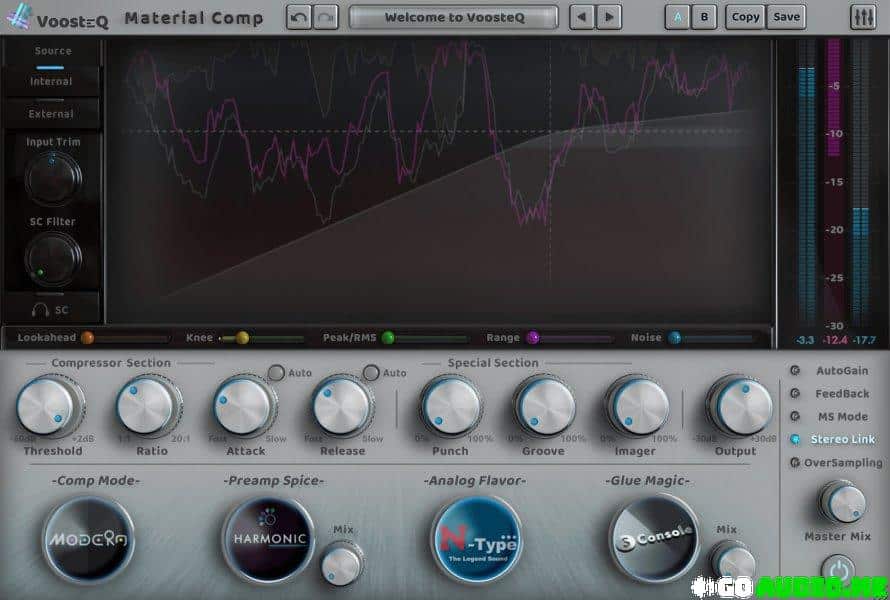The height and width of the screenshot is (600, 890).
Task: Click the plugin power bypass icon
Action: pos(838,569)
